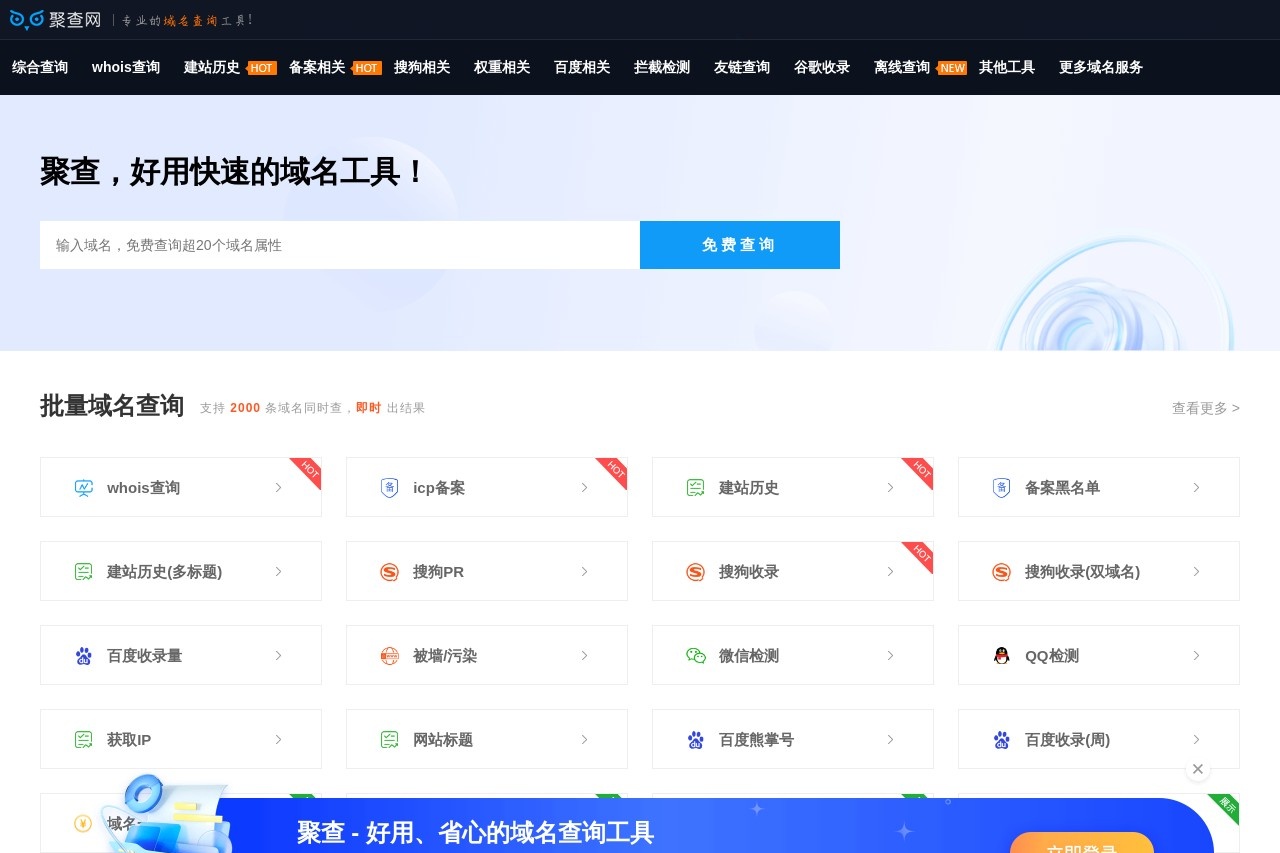Open whois查询 card chevron arrow

279,488
